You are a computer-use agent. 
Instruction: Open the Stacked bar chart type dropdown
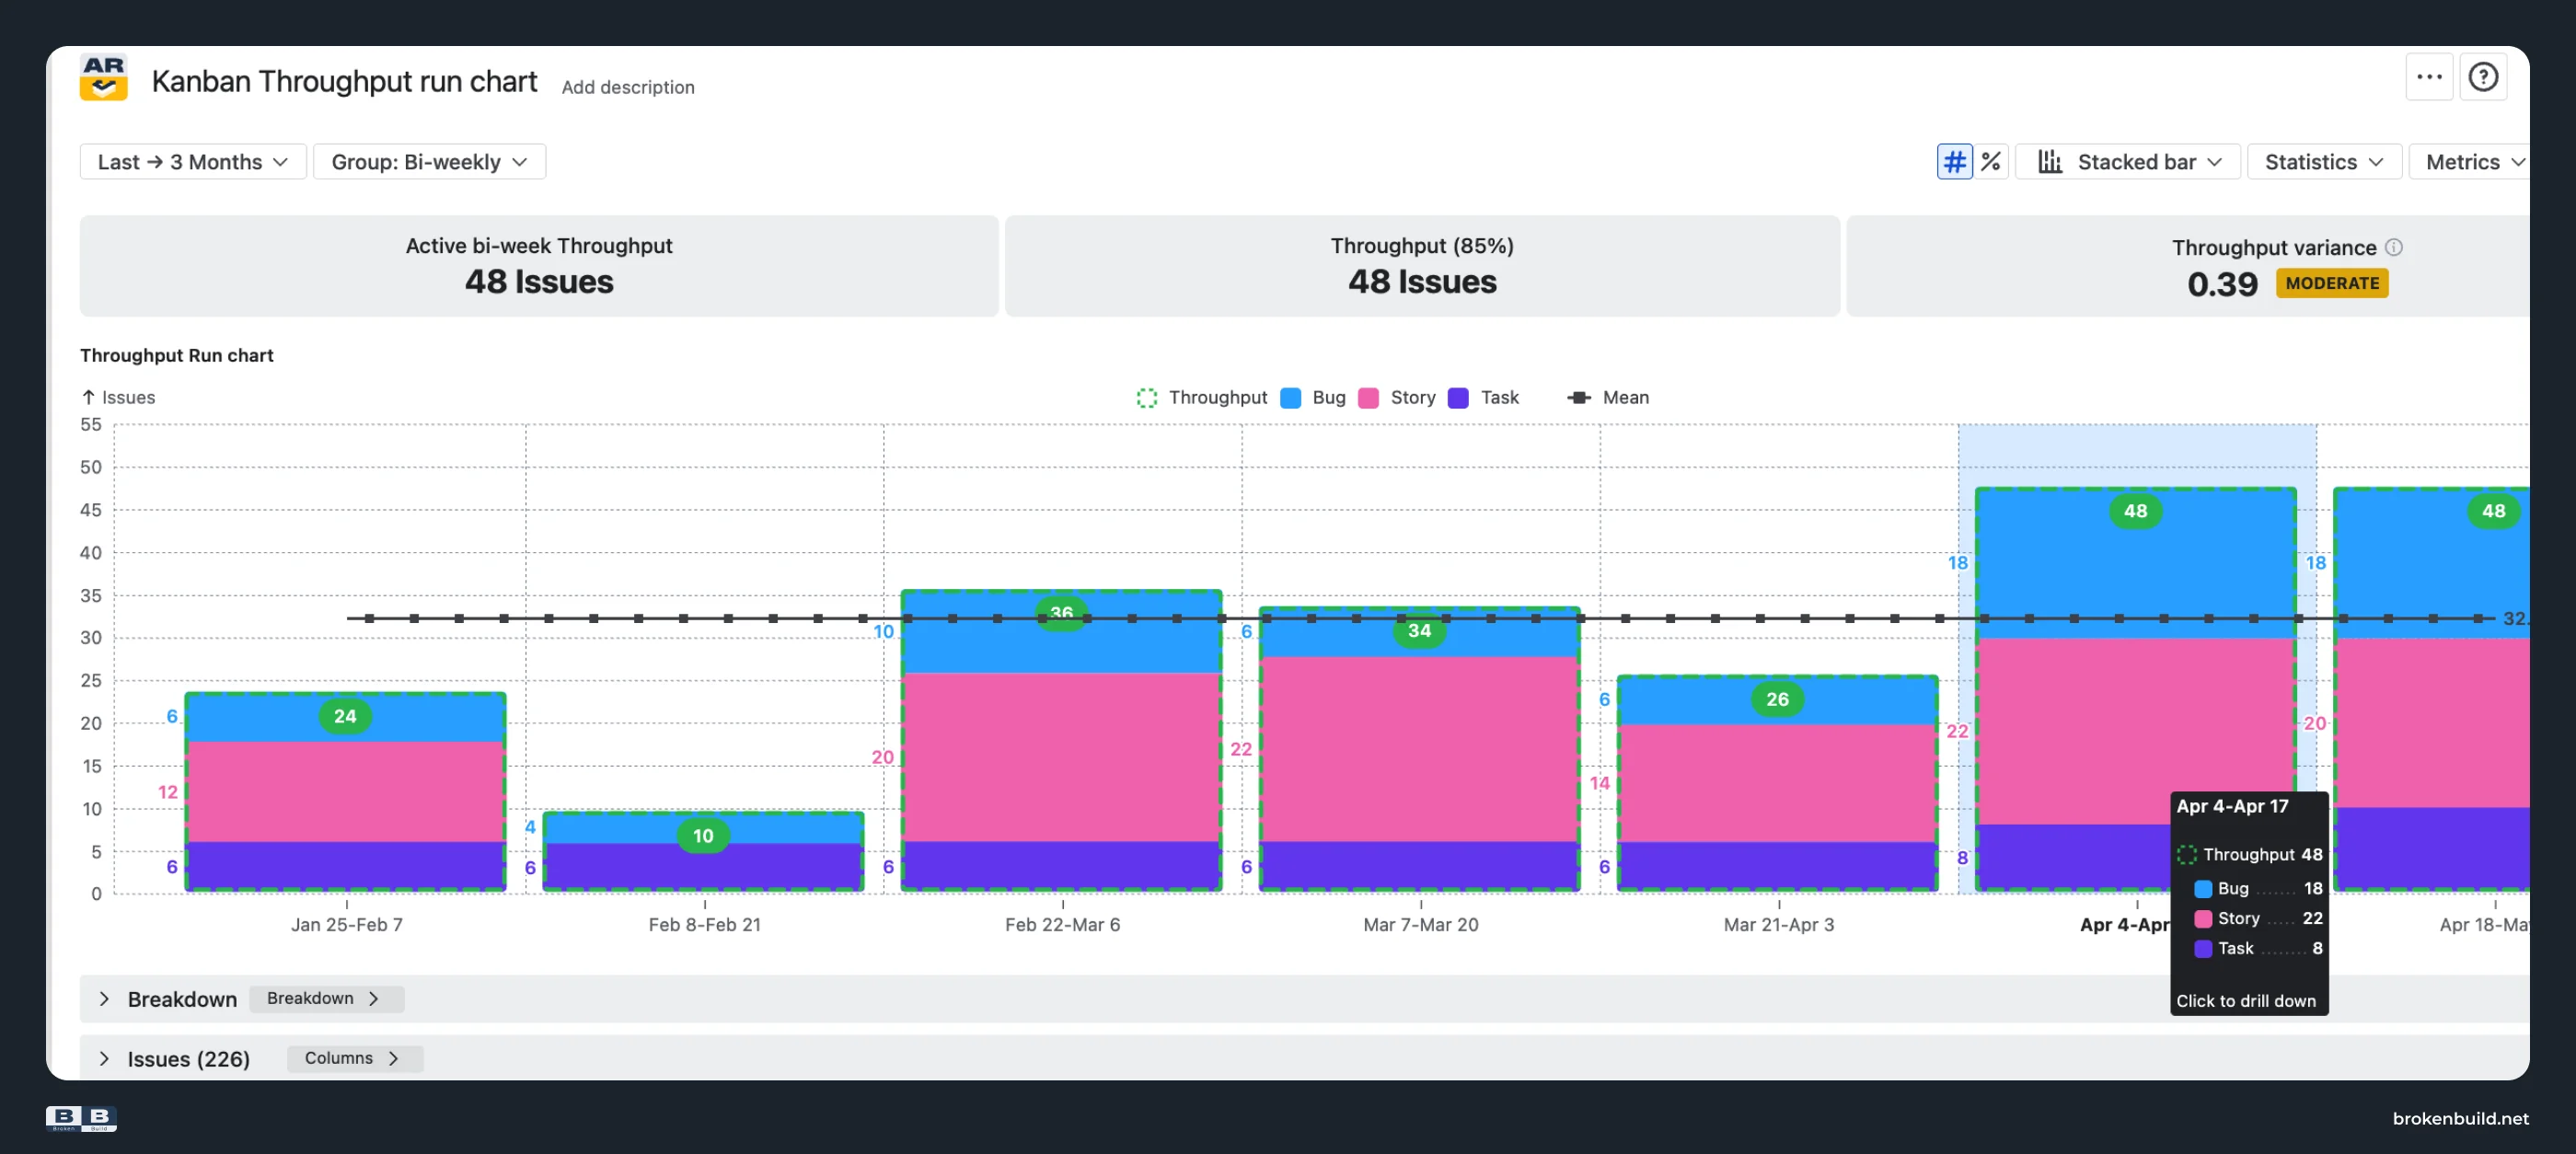(x=2127, y=162)
